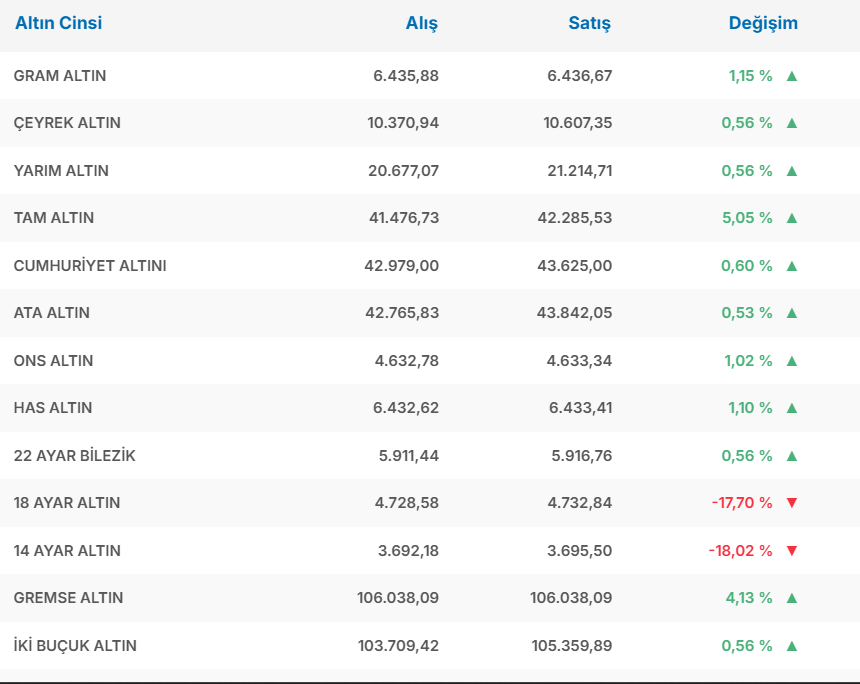Click the green up arrow for GRAM ALTIN
This screenshot has width=860, height=684.
[792, 76]
